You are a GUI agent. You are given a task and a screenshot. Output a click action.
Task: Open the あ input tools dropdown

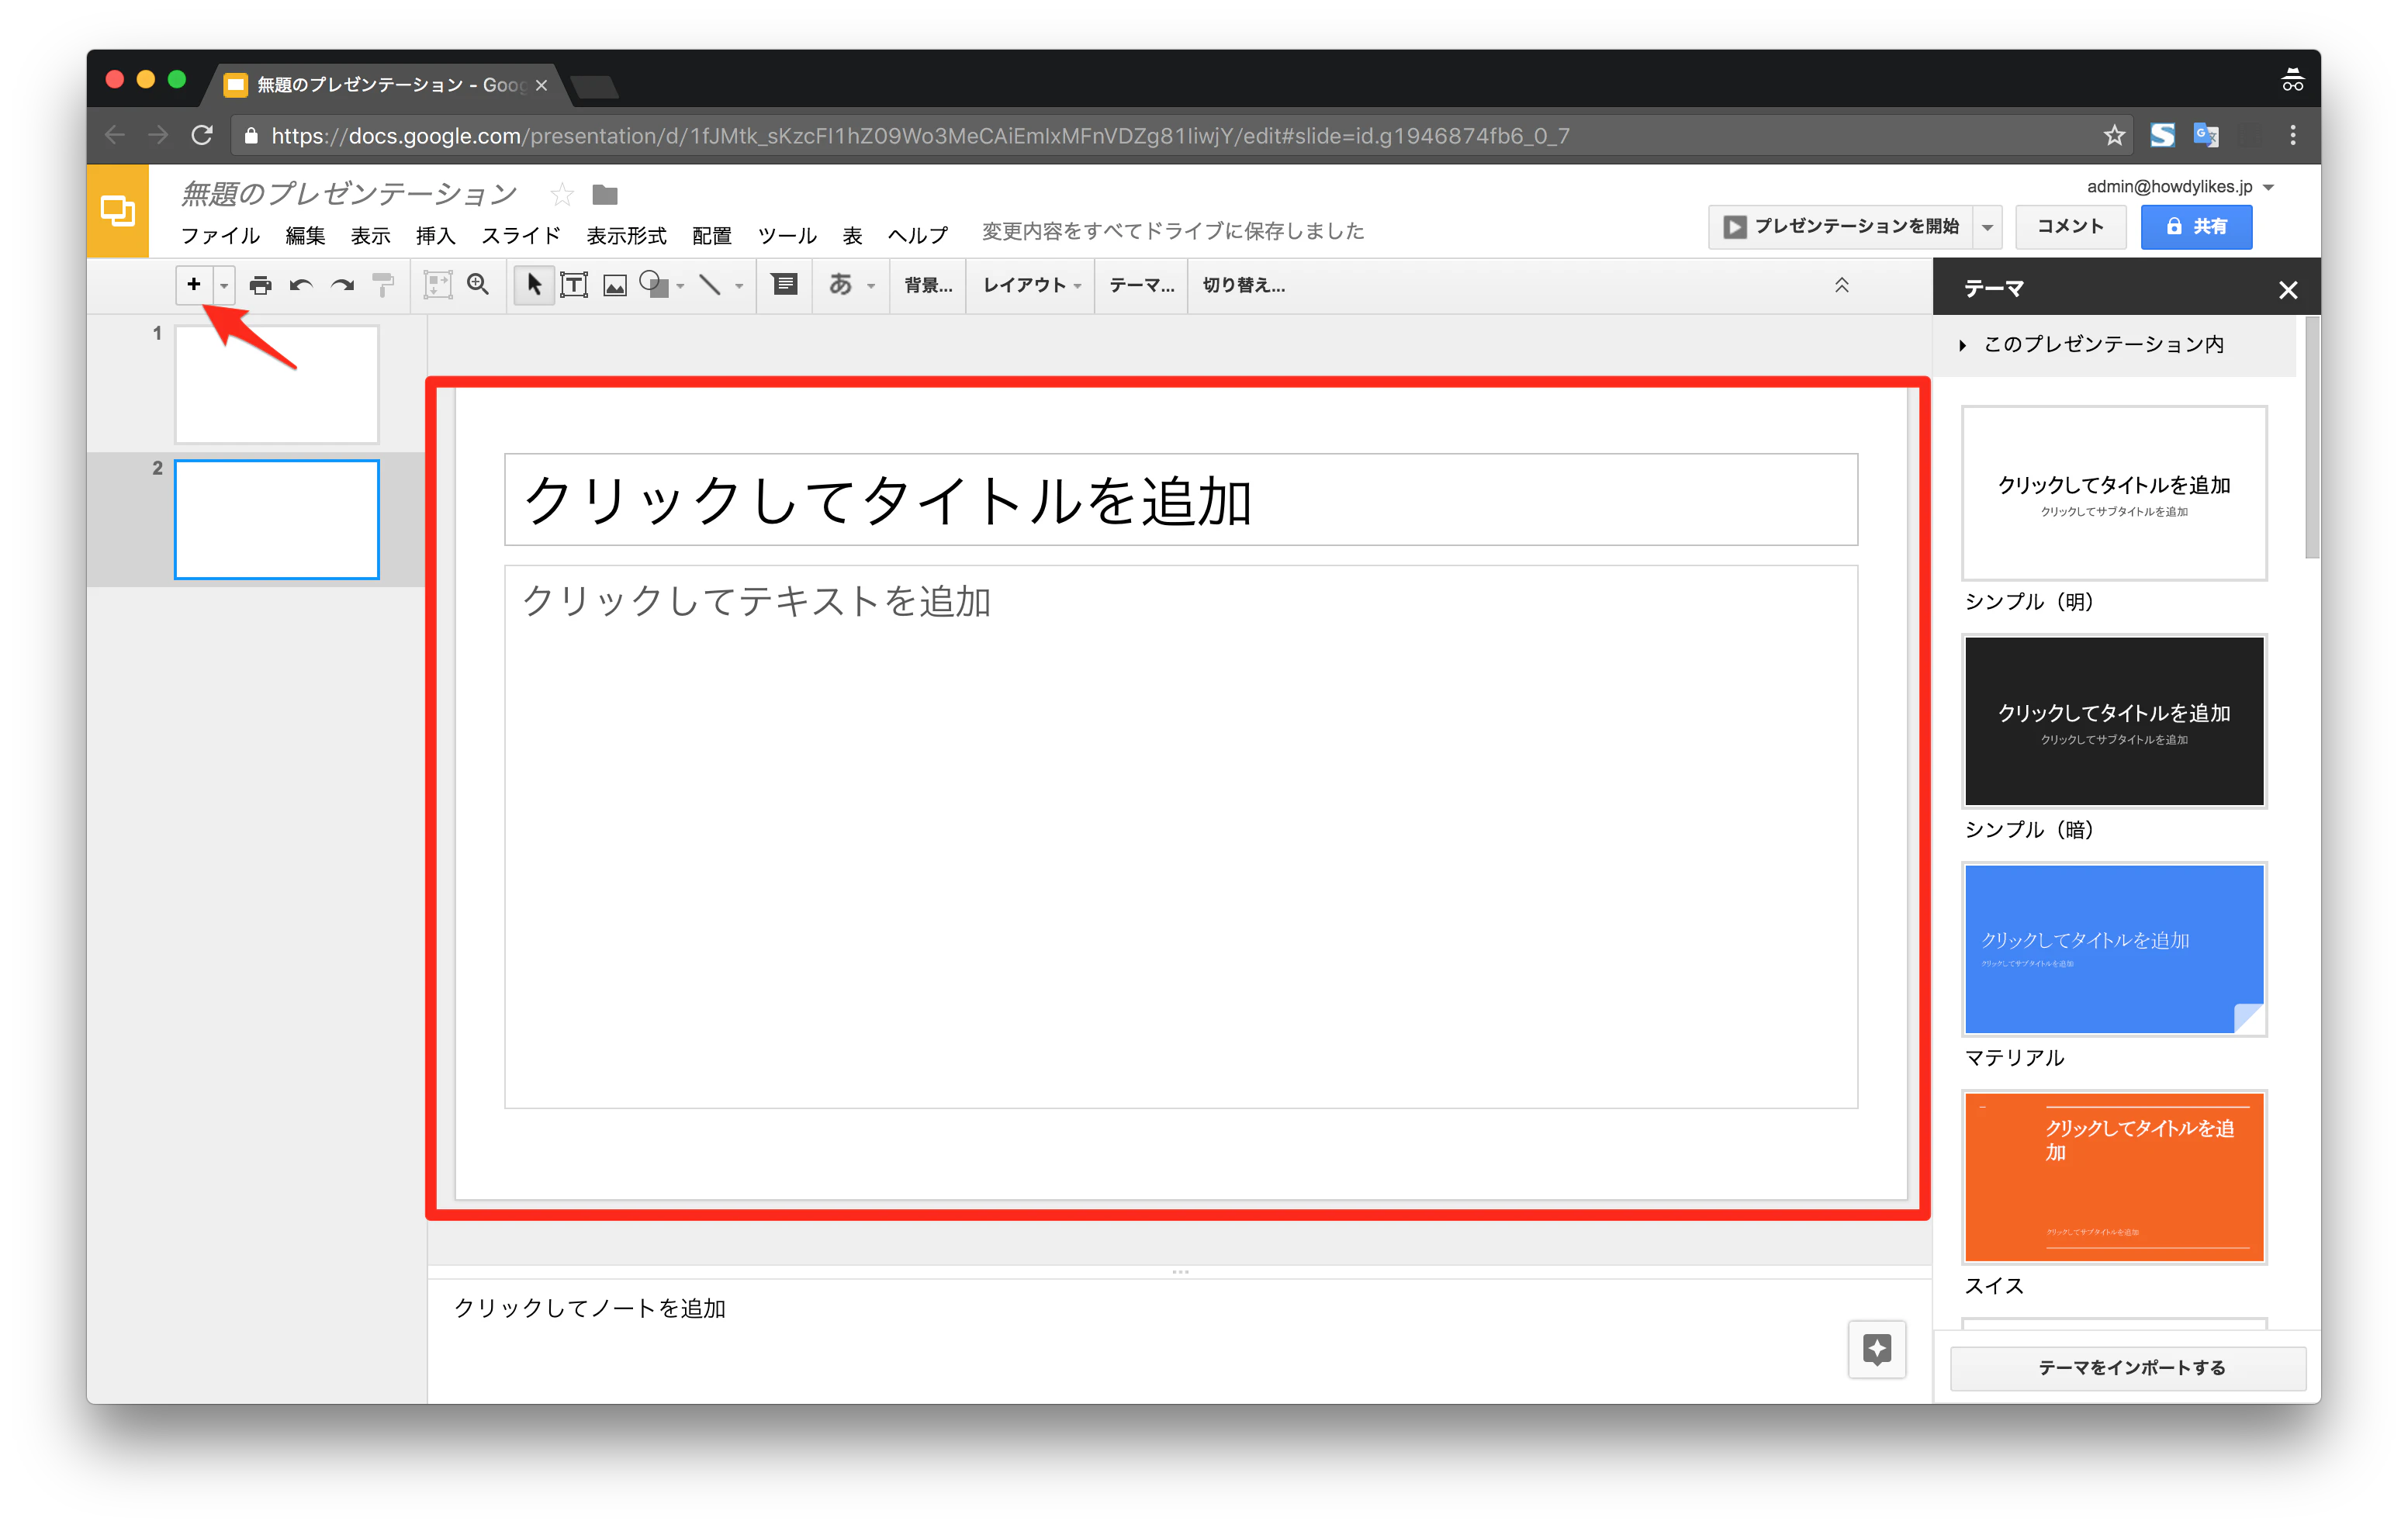pos(851,285)
